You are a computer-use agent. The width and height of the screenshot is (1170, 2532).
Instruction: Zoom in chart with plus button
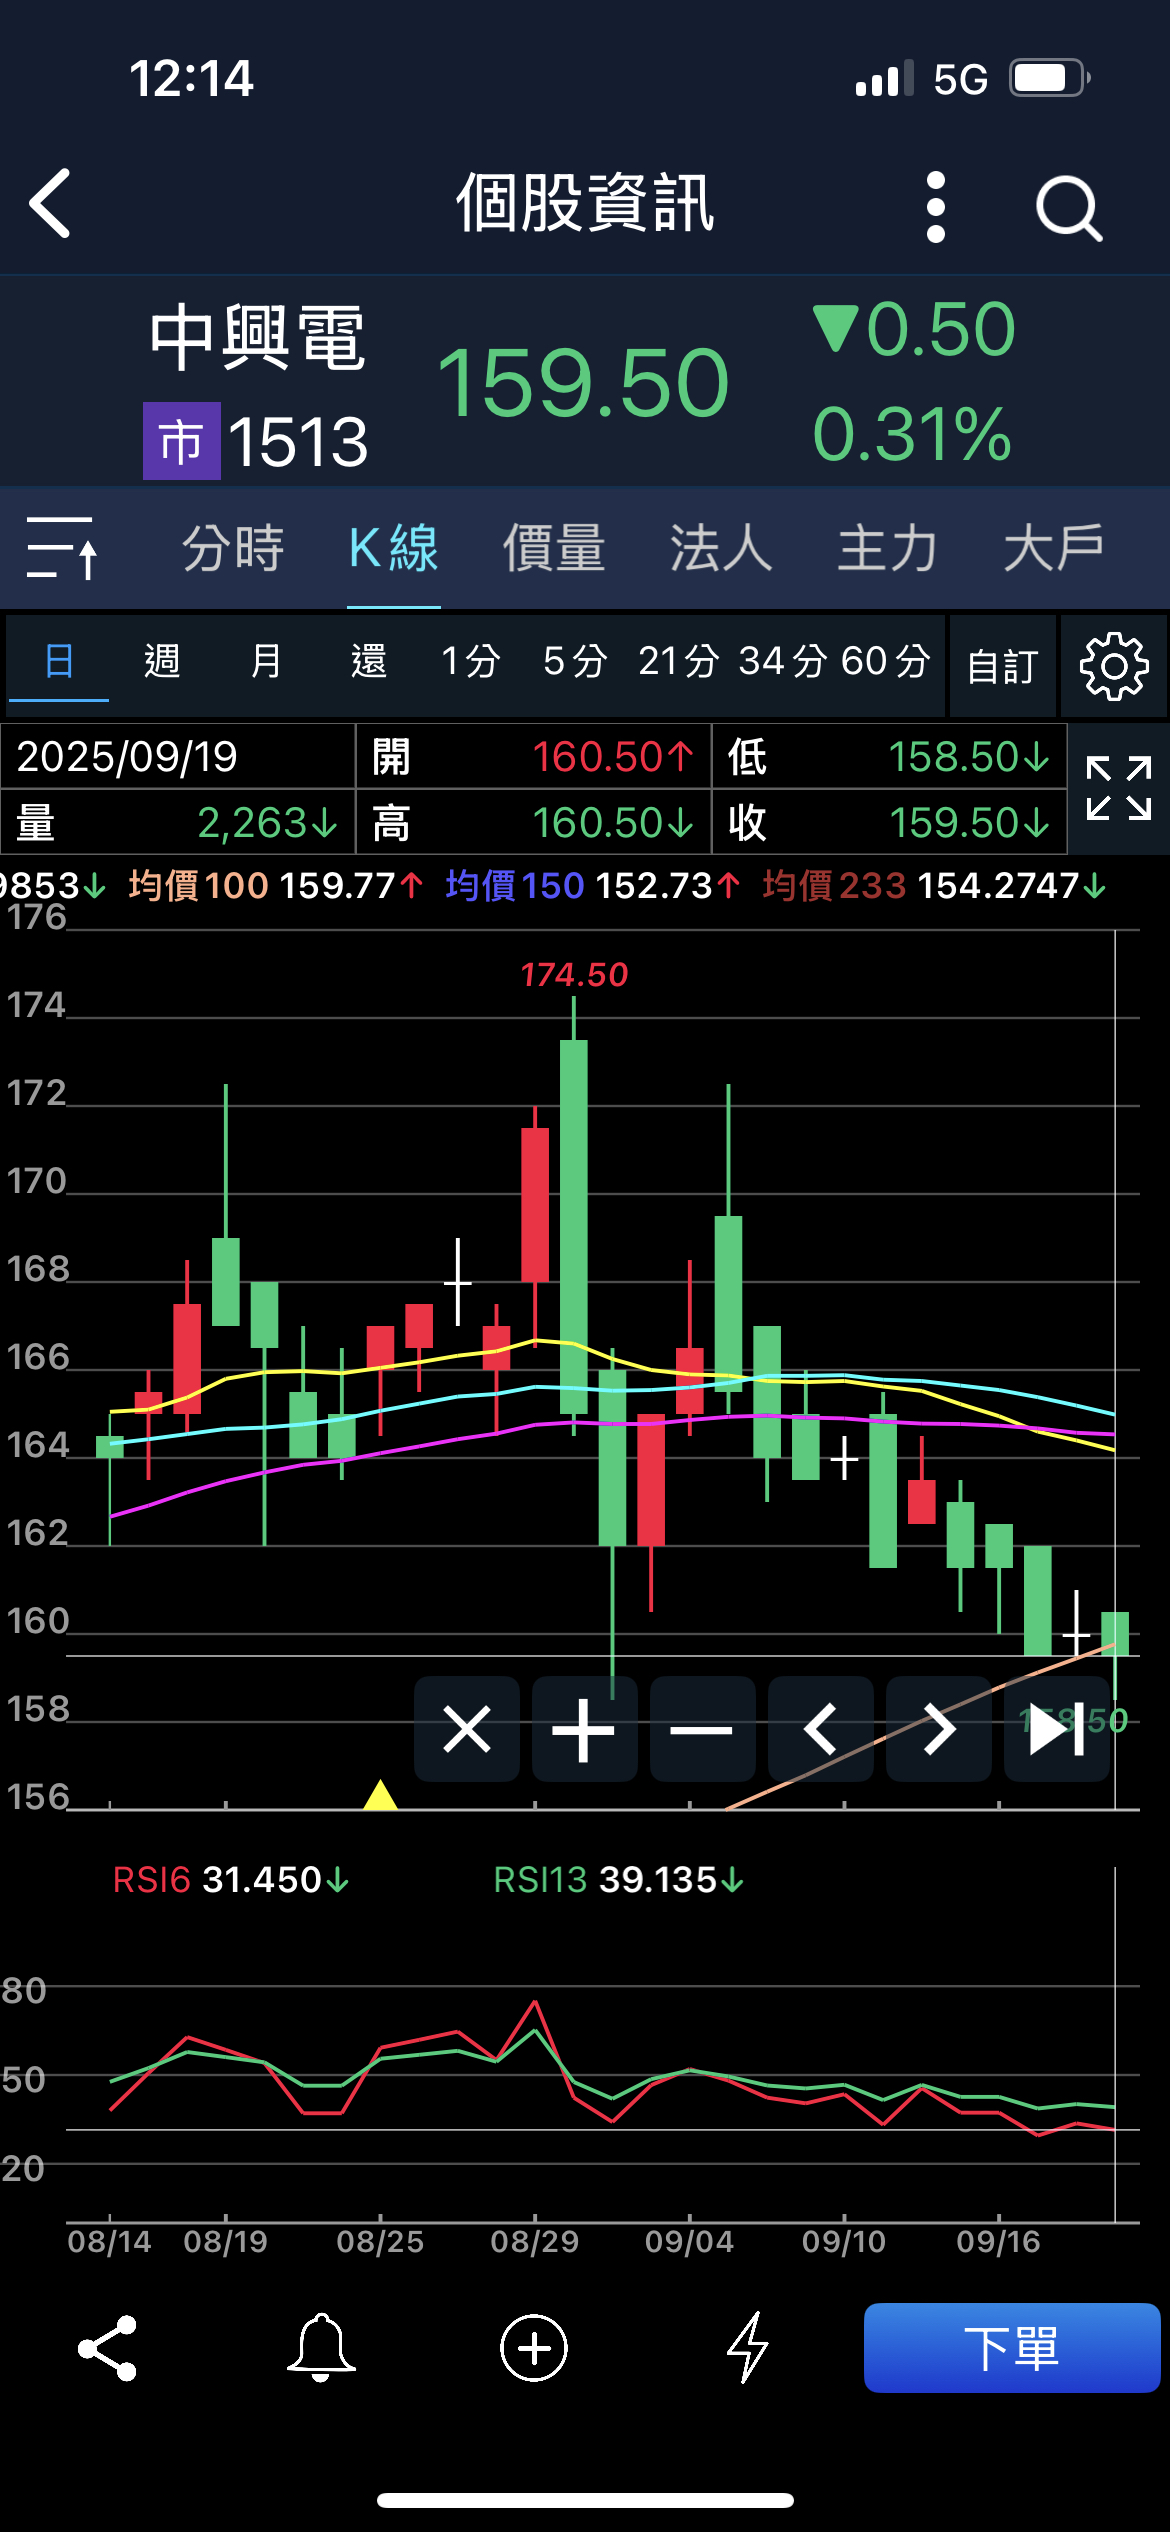[x=584, y=1729]
